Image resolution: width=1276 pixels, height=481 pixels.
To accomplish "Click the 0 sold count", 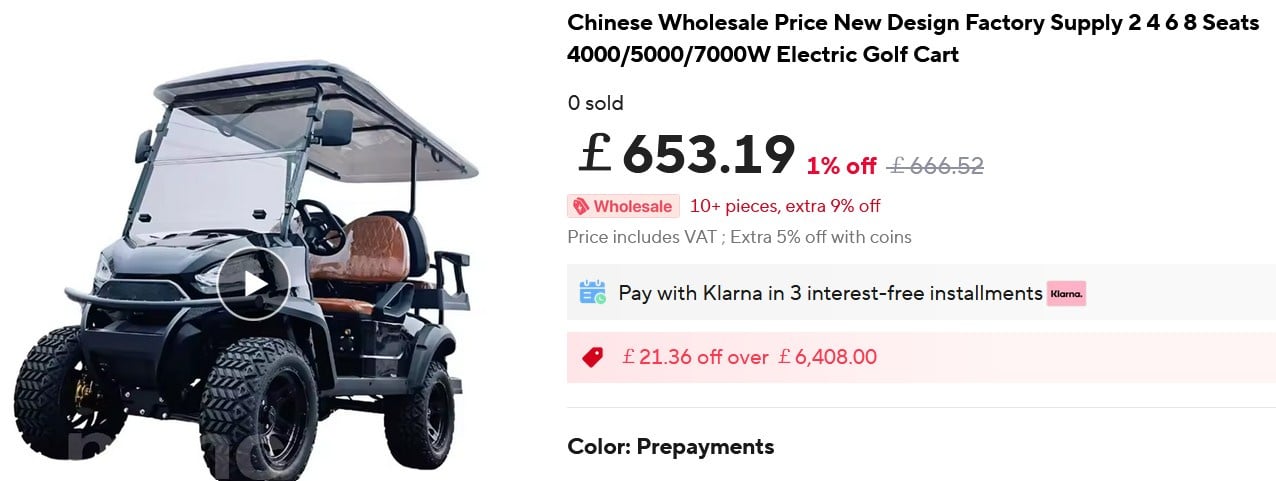I will click(x=595, y=103).
